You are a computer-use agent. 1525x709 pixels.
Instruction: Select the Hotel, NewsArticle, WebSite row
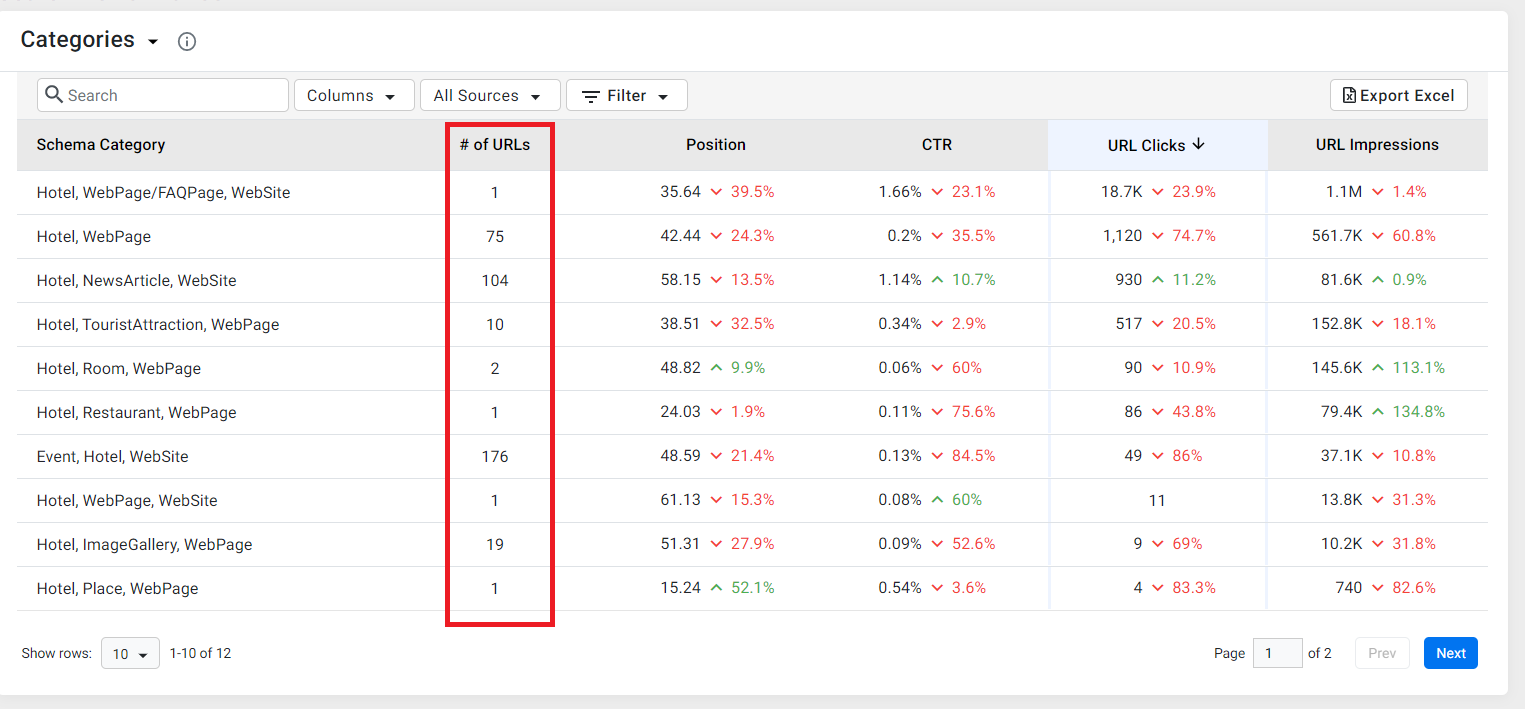pos(752,280)
